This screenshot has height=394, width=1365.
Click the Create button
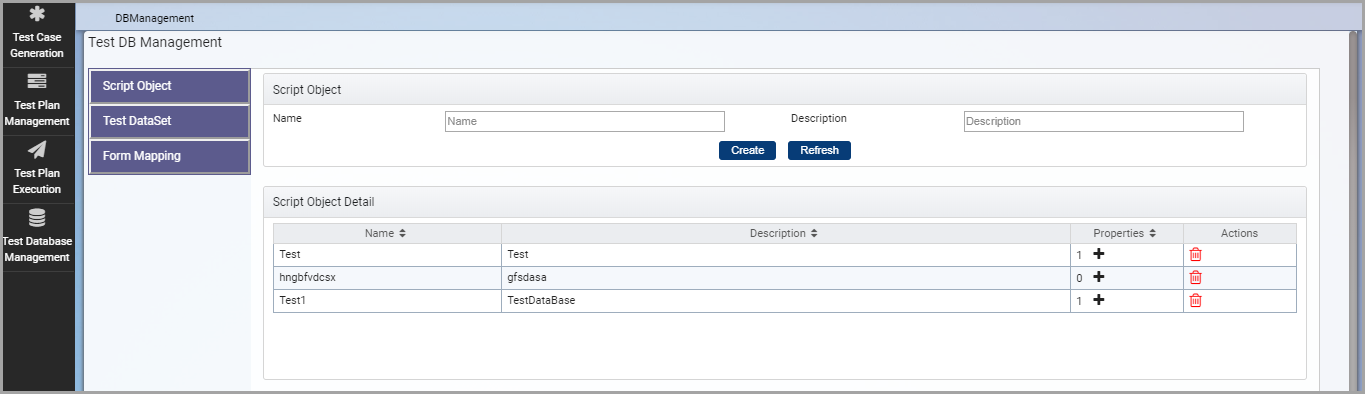point(747,150)
